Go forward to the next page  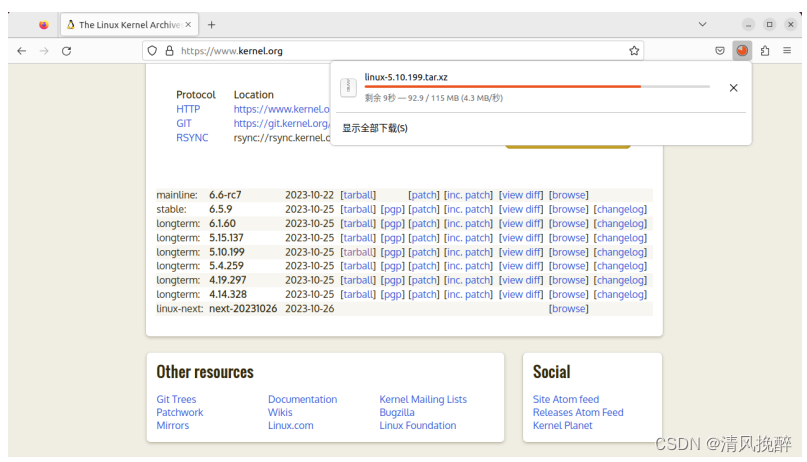pyautogui.click(x=44, y=51)
